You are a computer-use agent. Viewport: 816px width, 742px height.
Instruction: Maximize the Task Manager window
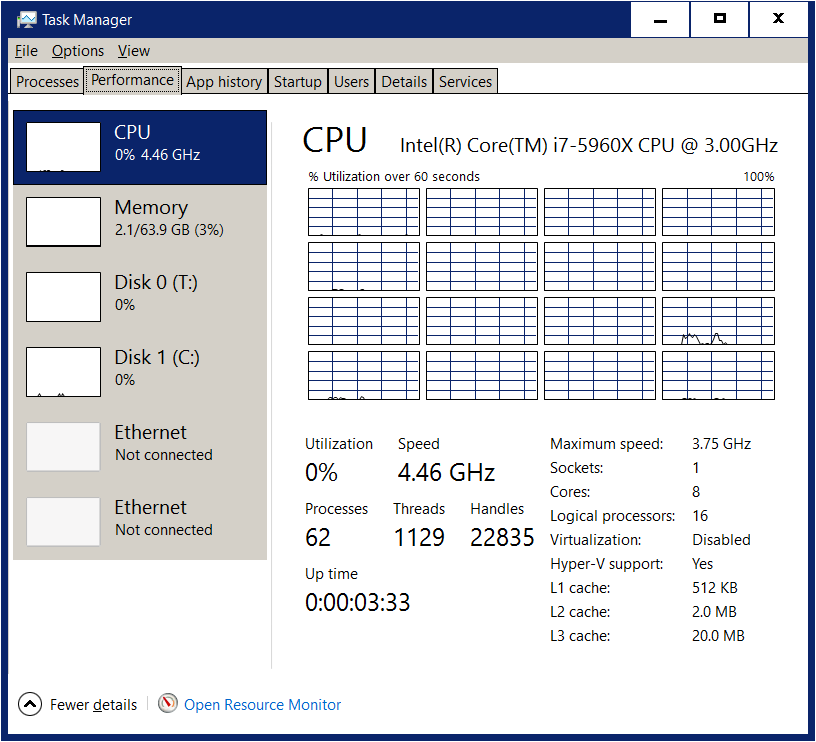719,19
